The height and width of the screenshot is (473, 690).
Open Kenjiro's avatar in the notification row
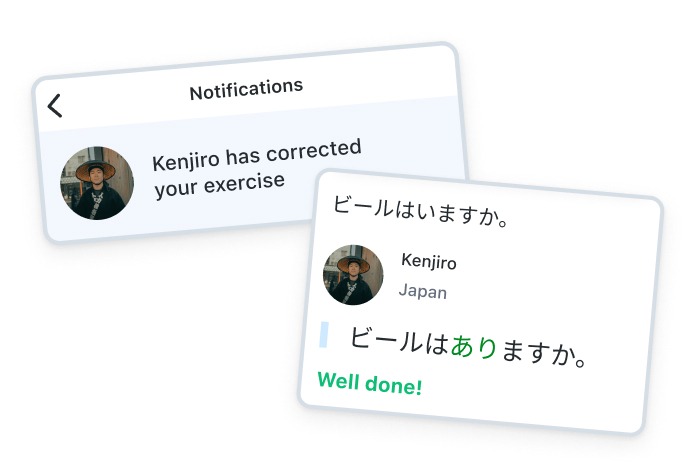point(97,183)
